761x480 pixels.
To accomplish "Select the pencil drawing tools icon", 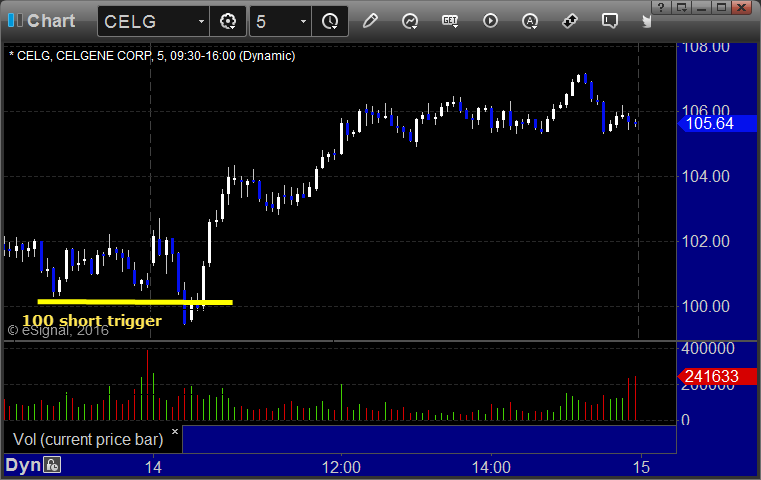I will [x=370, y=21].
